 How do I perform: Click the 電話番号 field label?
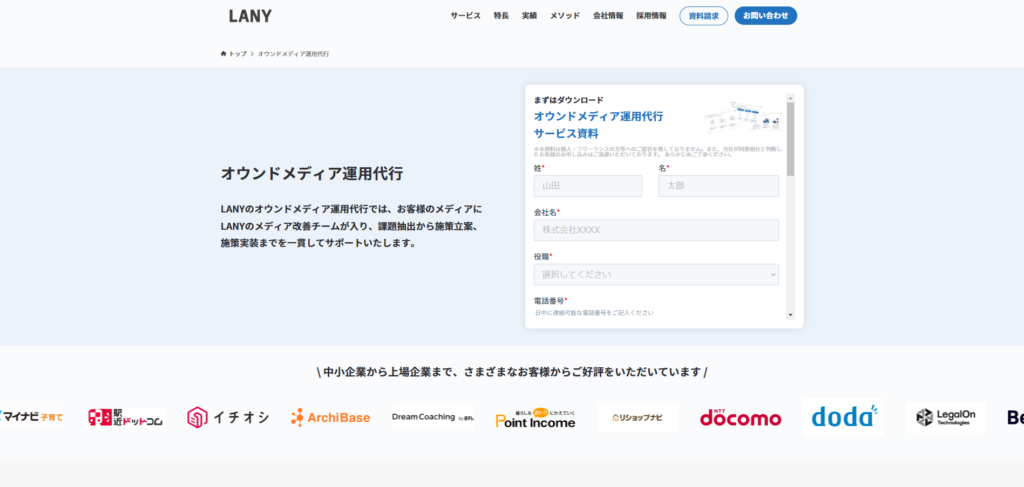pos(551,301)
